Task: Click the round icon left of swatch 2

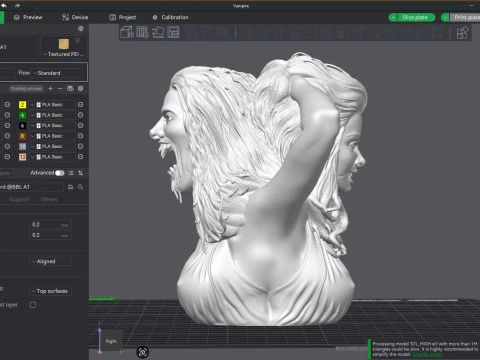Action: [x=7, y=104]
